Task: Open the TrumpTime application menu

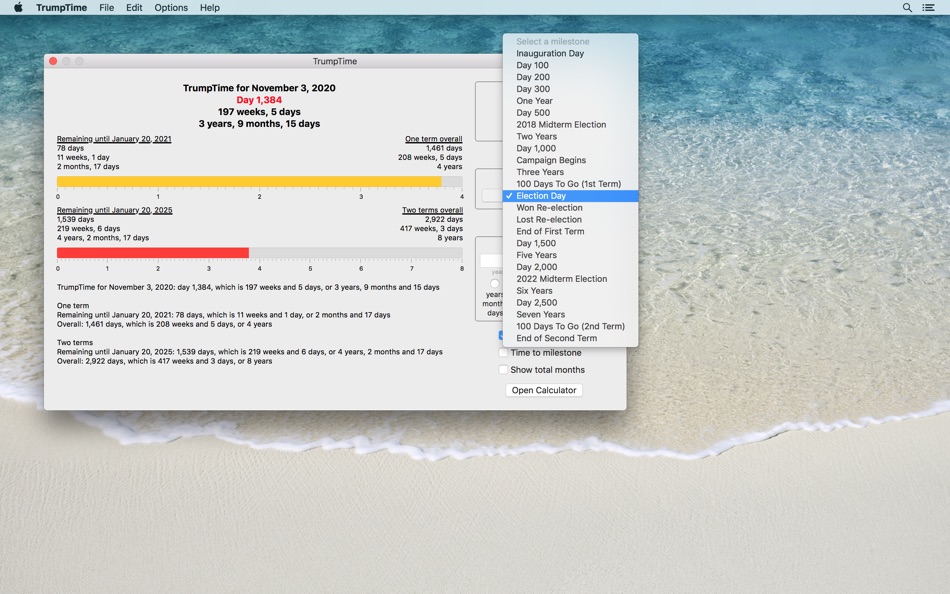Action: [61, 7]
